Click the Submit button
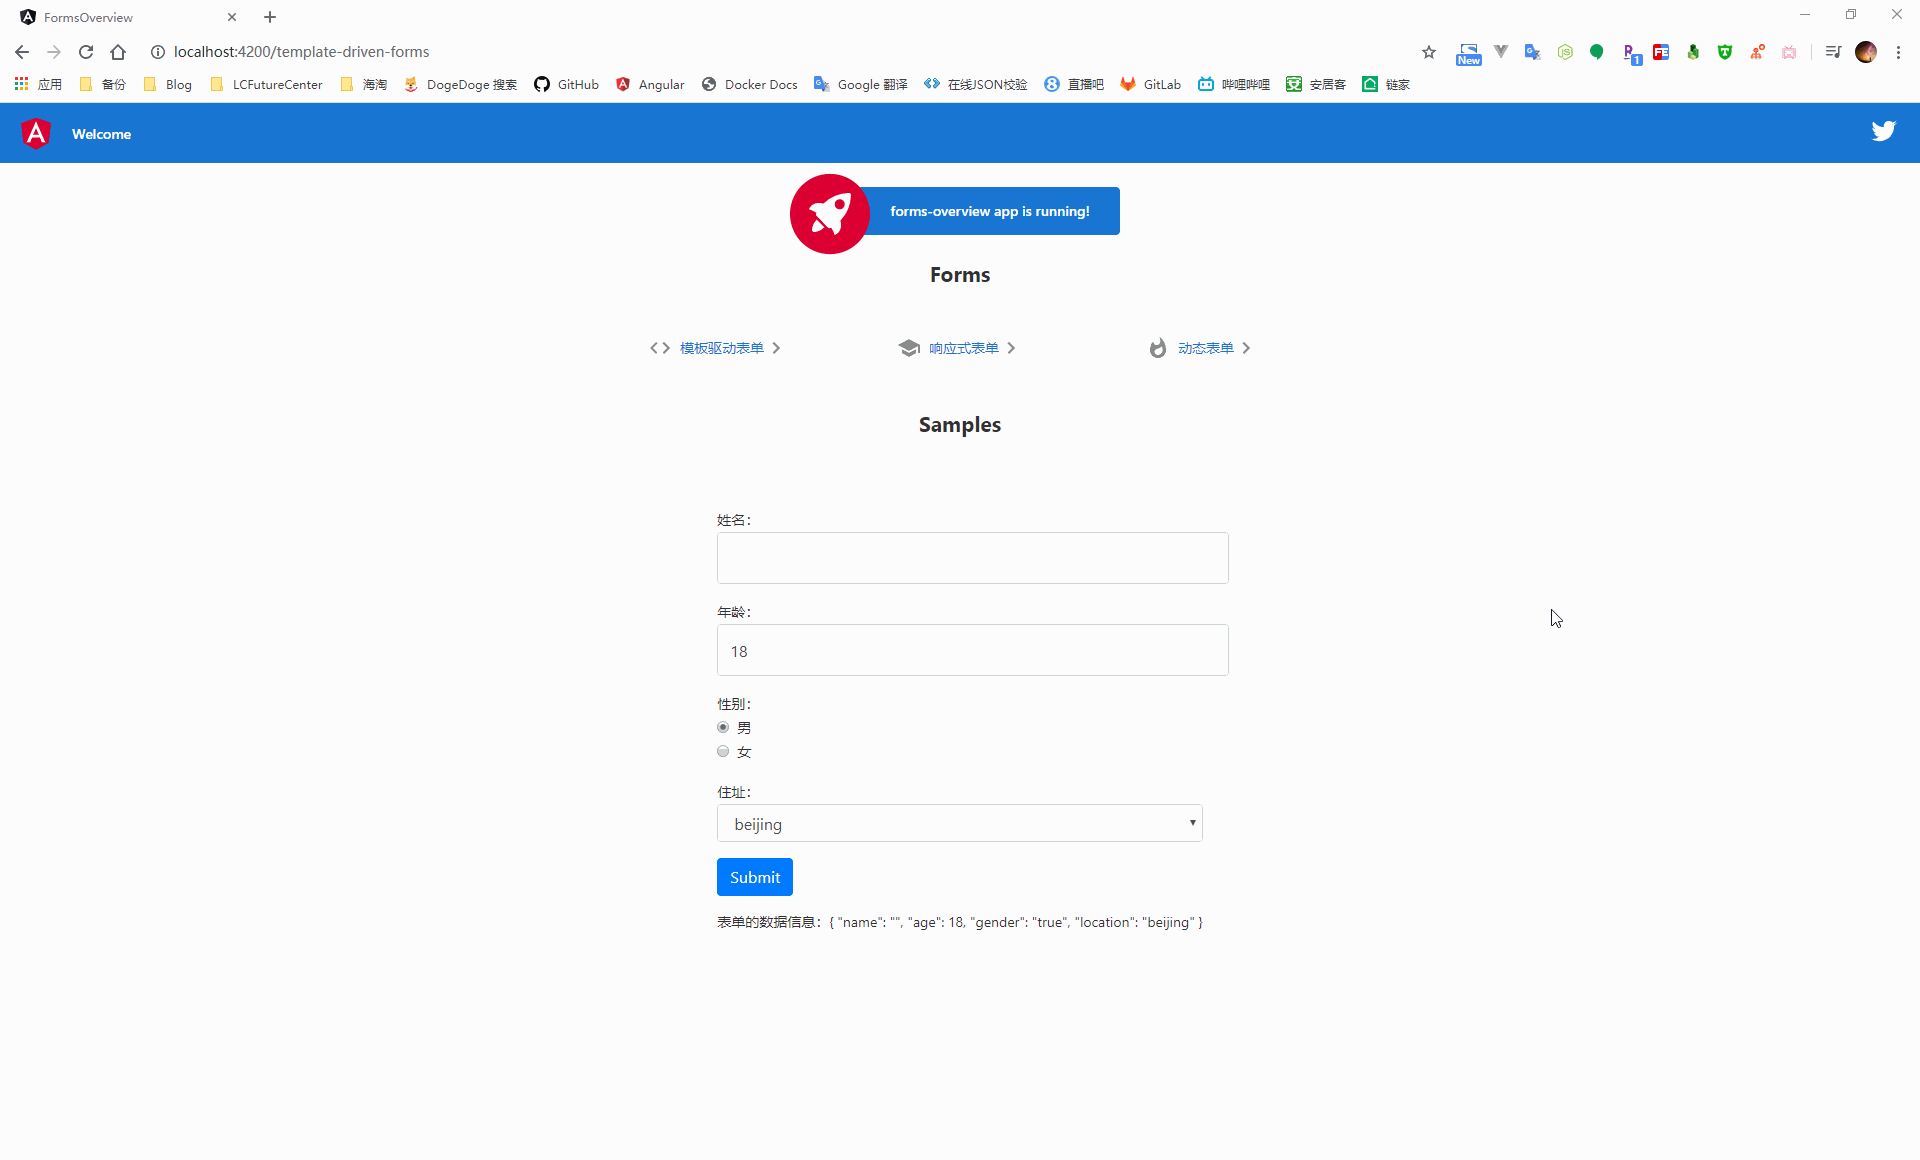Viewport: 1920px width, 1160px height. (754, 877)
